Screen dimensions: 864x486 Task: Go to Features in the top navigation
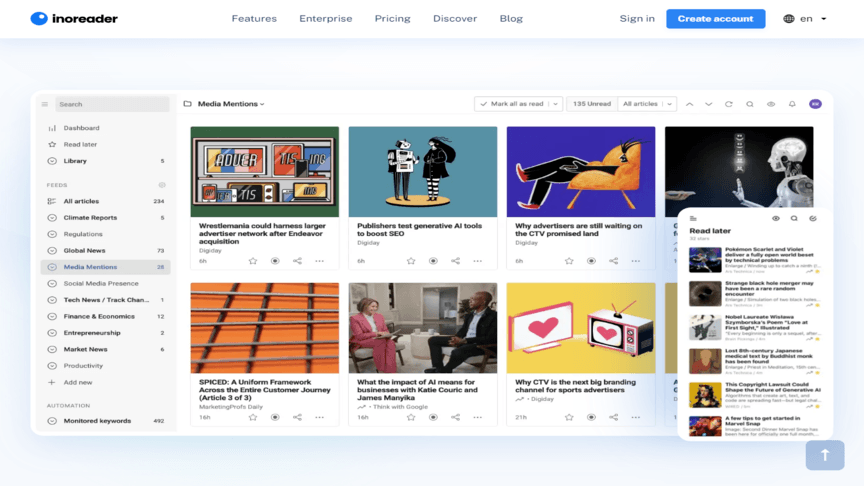click(x=254, y=18)
